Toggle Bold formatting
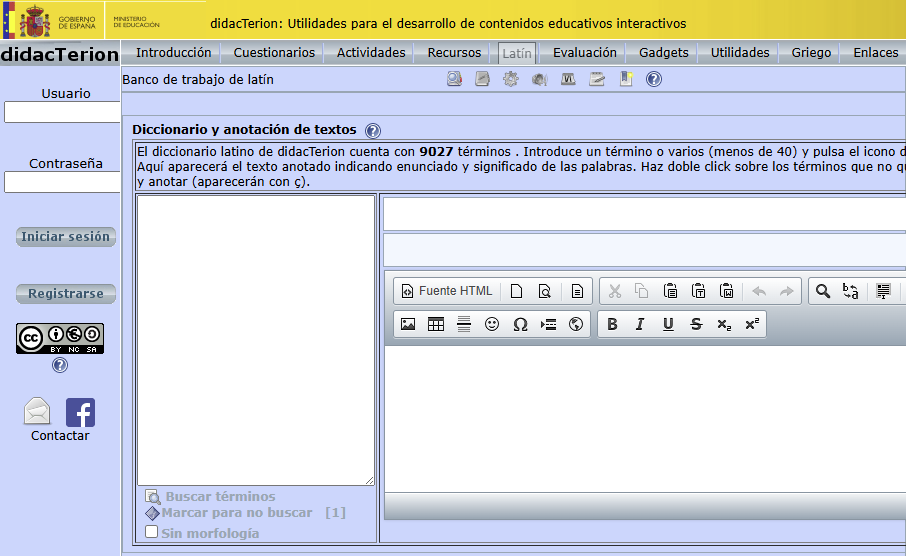 point(612,324)
